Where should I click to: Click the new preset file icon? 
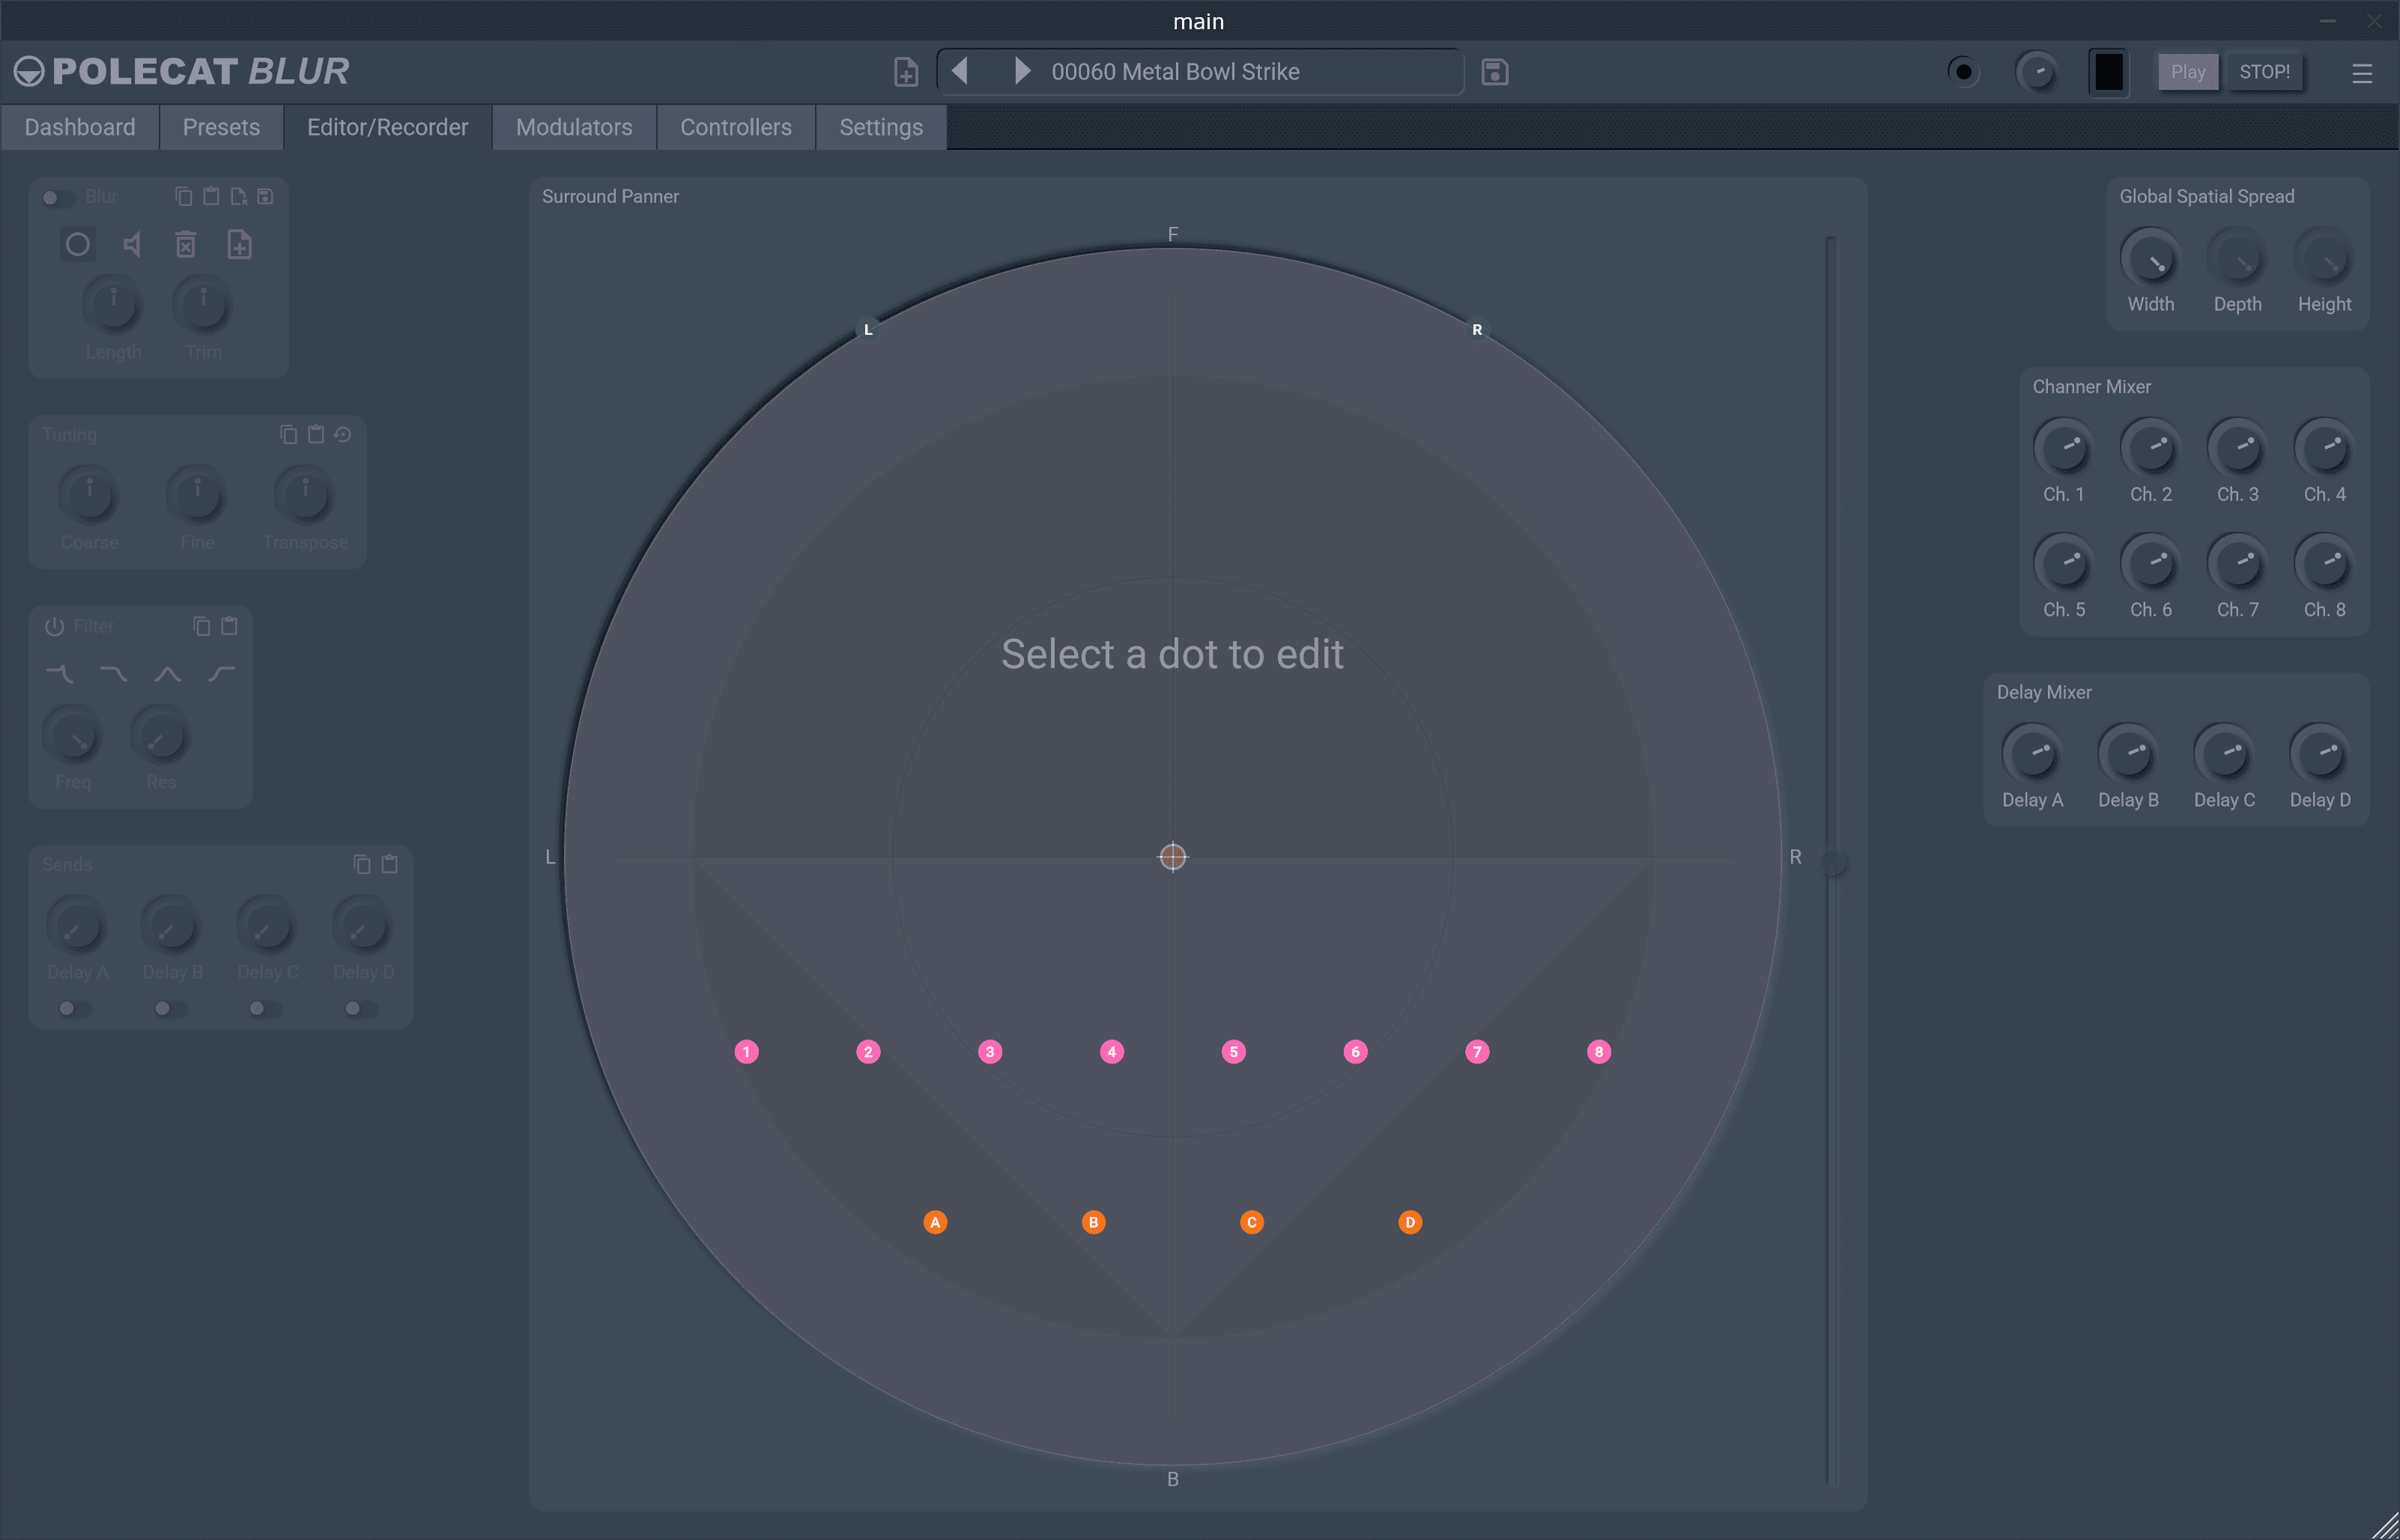tap(906, 72)
